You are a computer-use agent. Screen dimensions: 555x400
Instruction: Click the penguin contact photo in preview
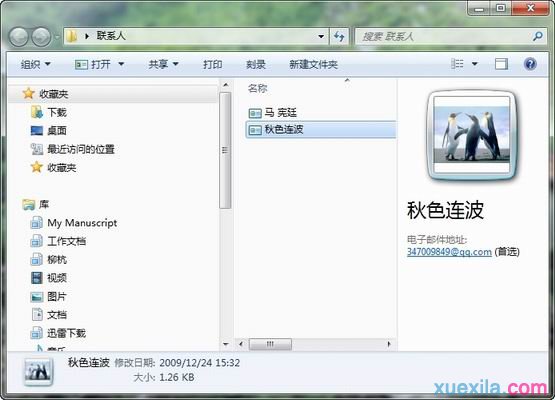472,135
